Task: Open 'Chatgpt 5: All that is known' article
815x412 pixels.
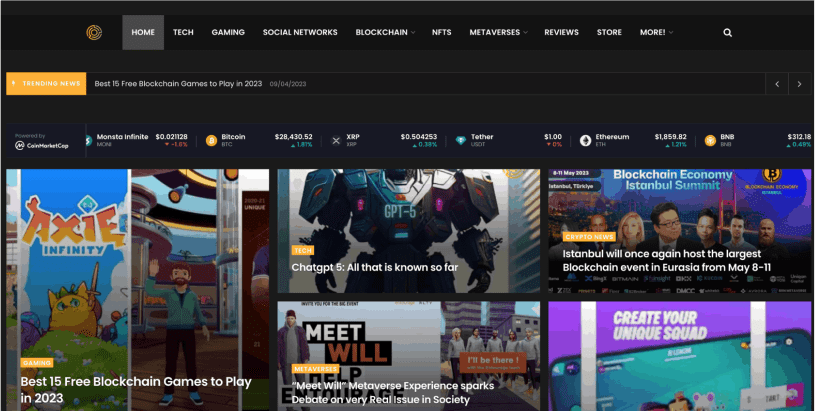Action: [375, 268]
